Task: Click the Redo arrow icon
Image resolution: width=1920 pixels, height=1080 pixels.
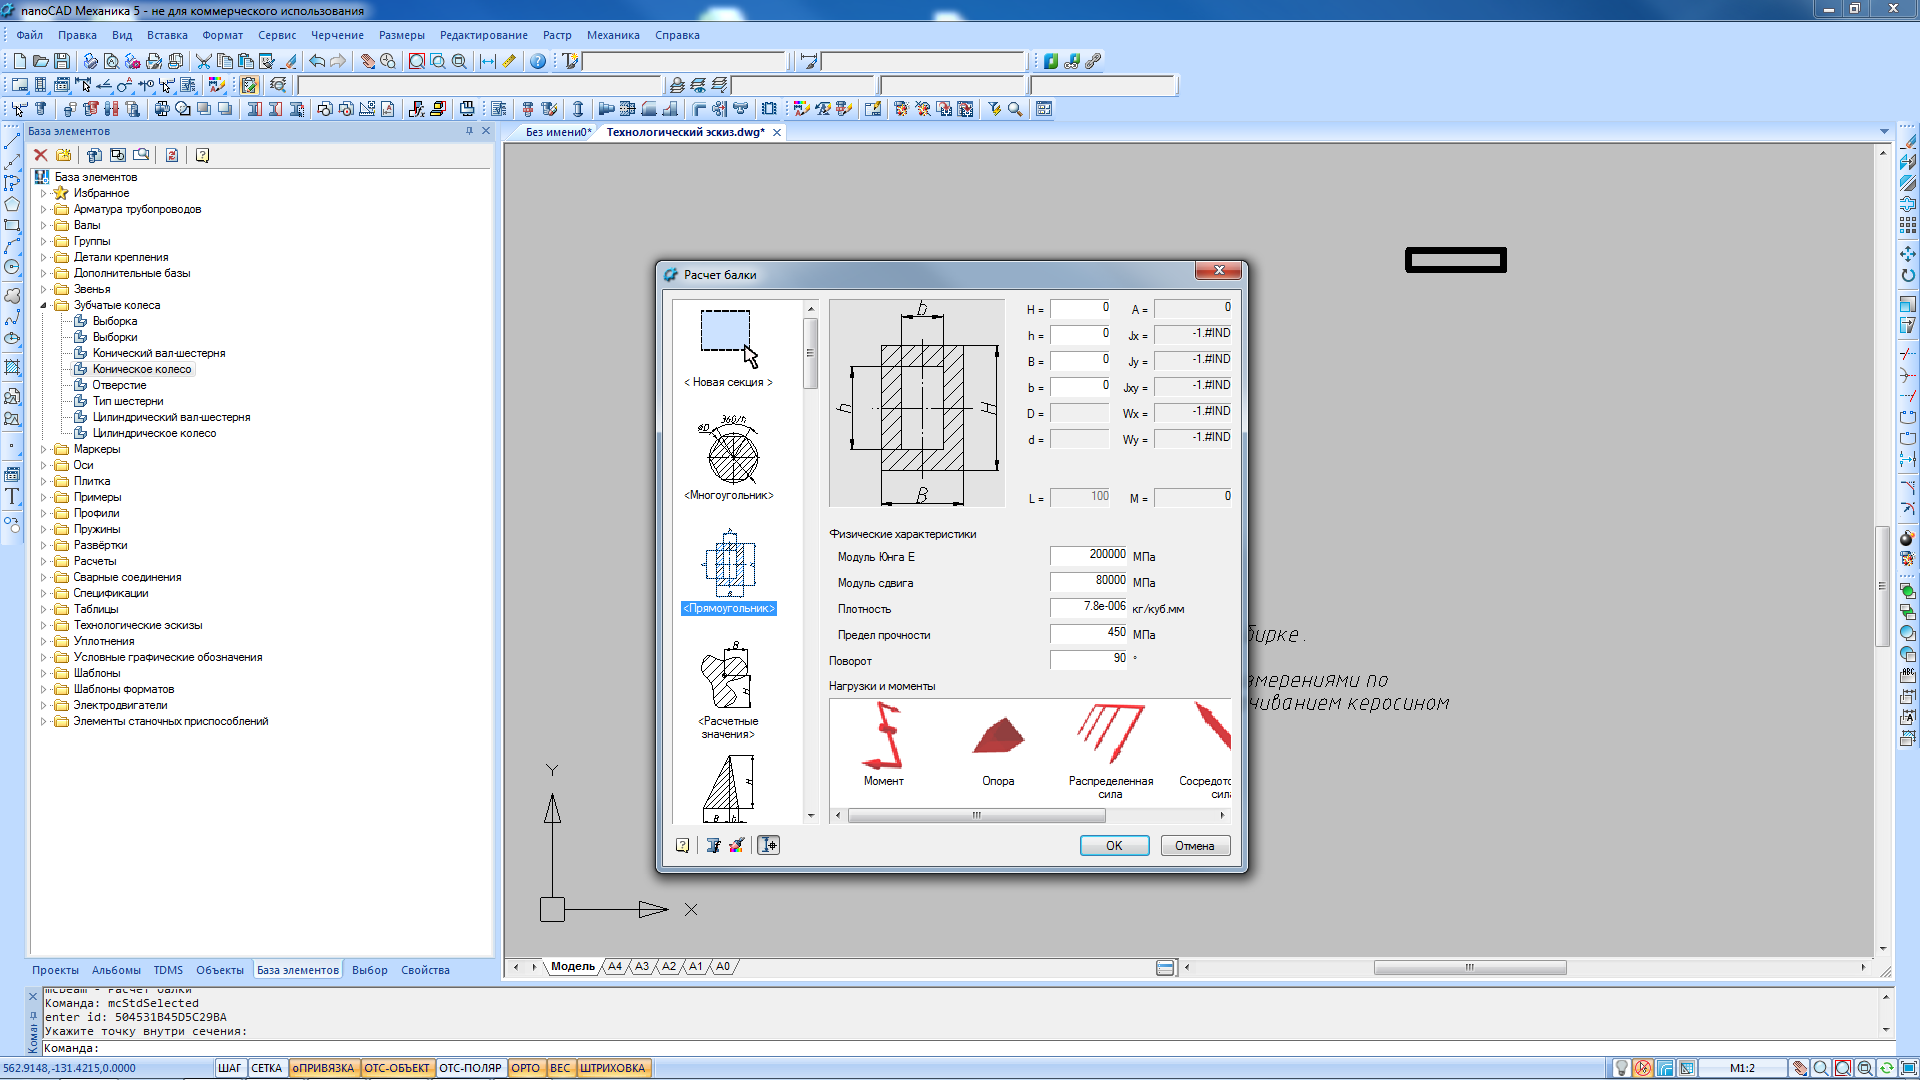Action: [338, 61]
